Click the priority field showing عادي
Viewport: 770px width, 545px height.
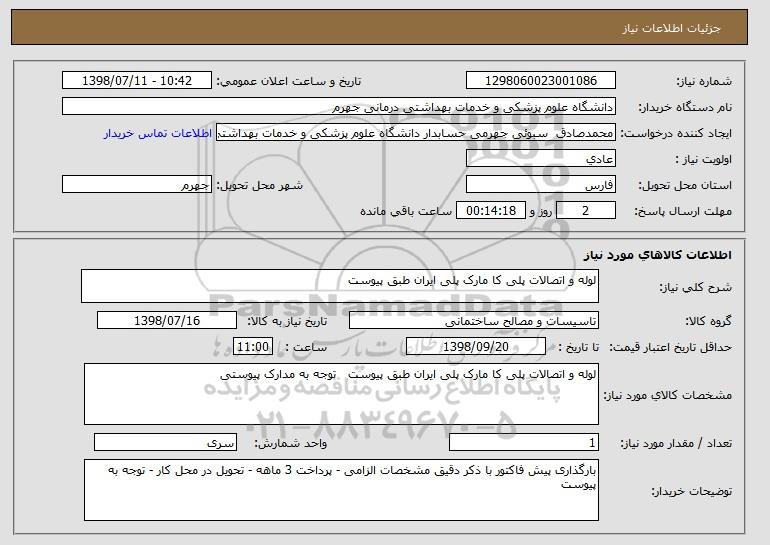click(x=541, y=159)
